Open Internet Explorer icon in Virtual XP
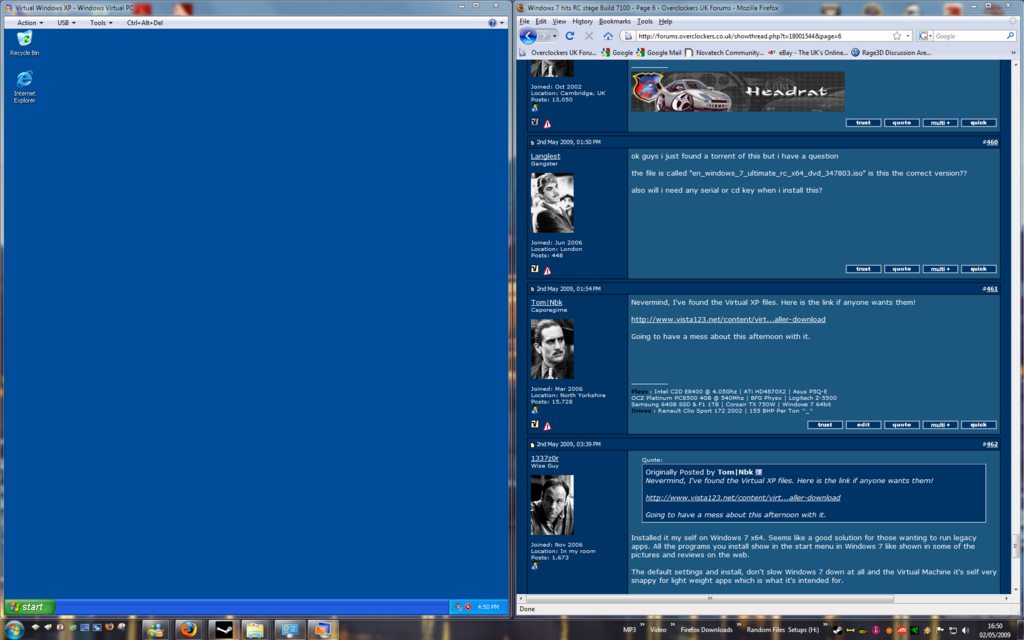The width and height of the screenshot is (1024, 640). click(x=24, y=86)
